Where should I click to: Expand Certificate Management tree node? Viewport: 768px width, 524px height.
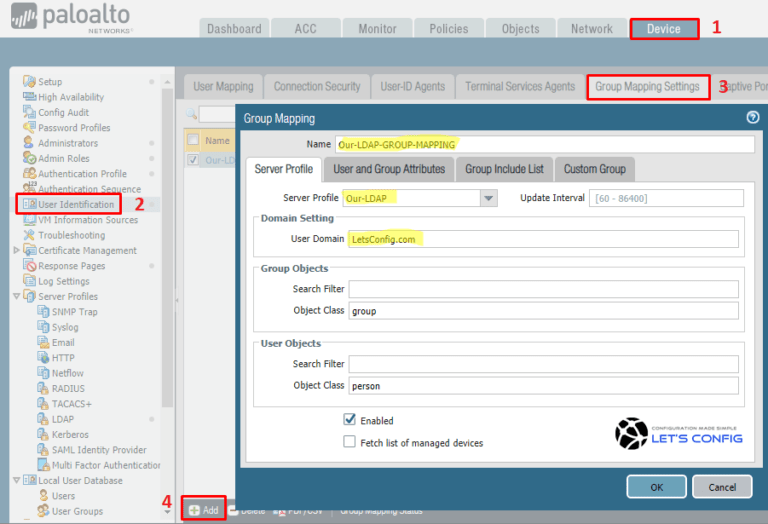(17, 250)
